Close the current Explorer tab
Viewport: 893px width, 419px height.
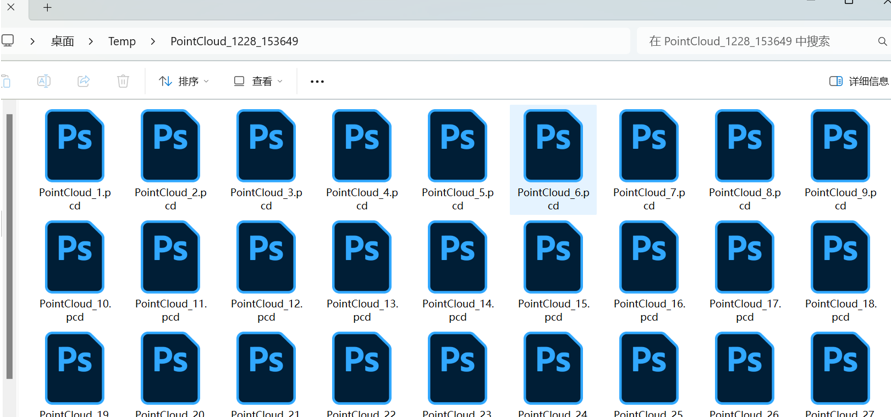10,7
